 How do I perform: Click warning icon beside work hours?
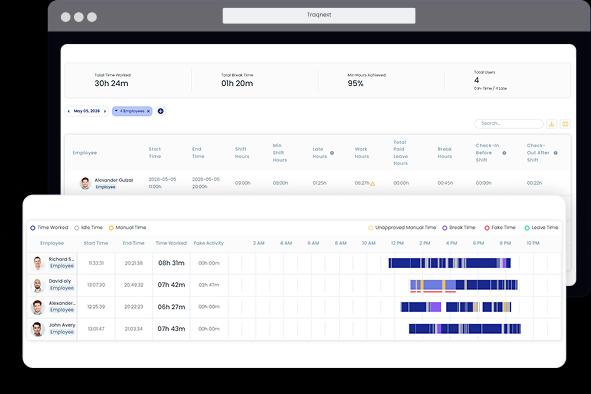pyautogui.click(x=372, y=184)
